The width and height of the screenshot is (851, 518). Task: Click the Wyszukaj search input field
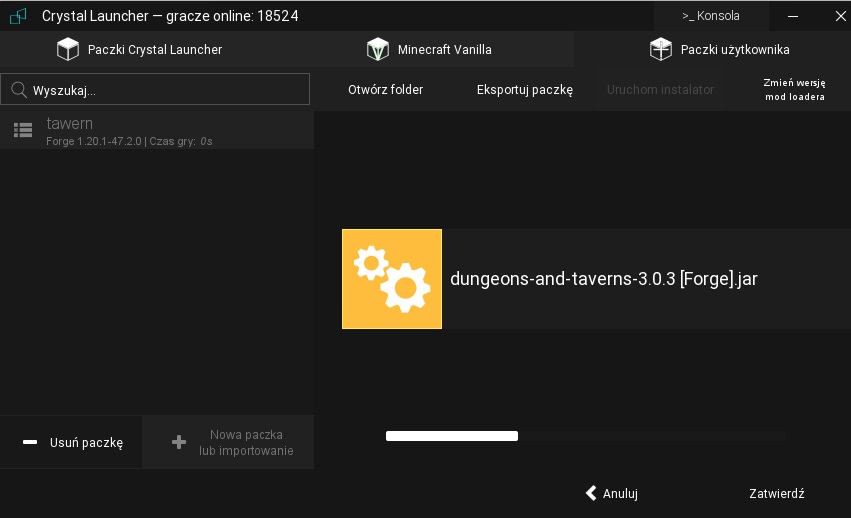click(165, 90)
